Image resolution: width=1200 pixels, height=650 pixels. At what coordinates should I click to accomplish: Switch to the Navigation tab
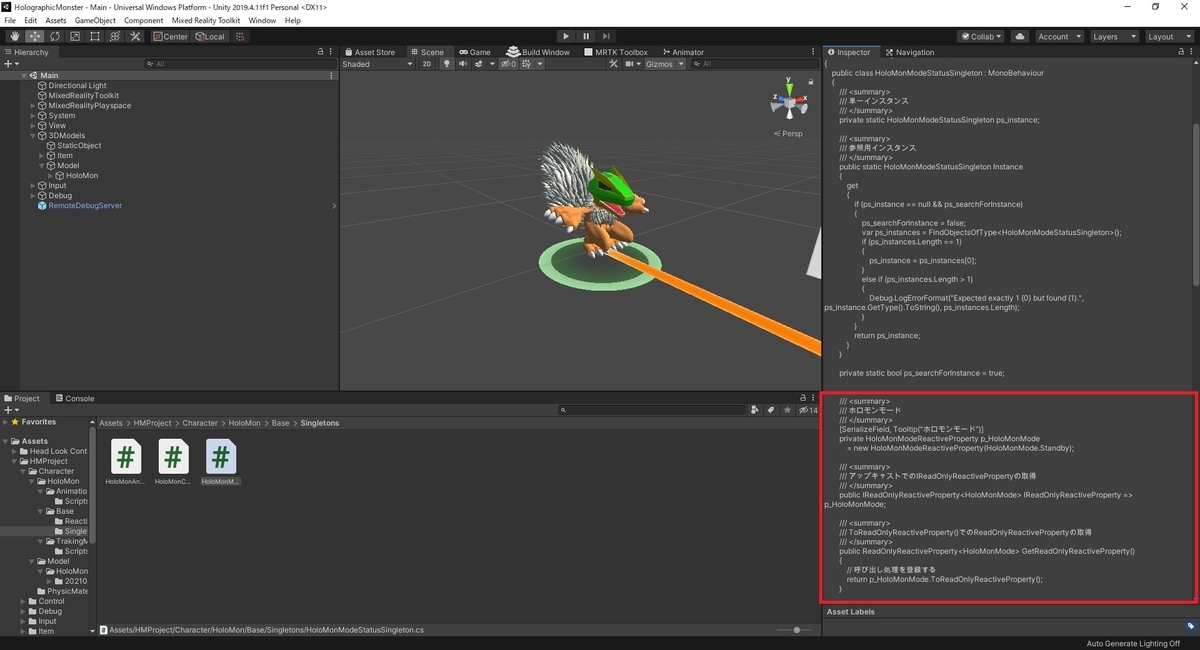click(910, 52)
